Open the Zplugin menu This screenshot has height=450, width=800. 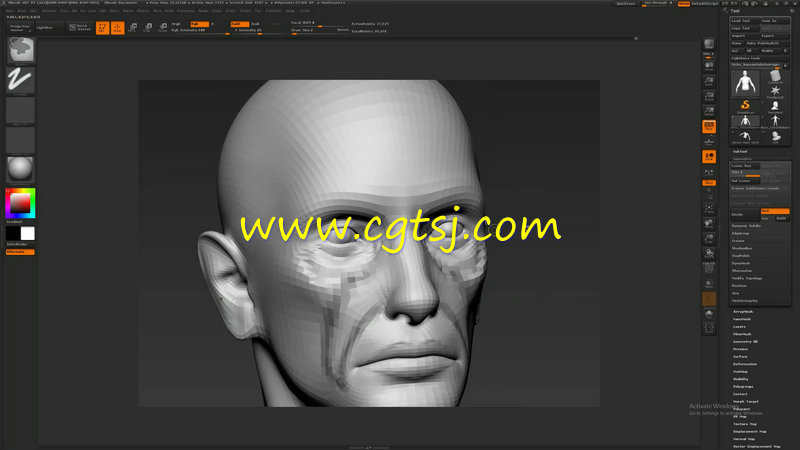pos(290,11)
